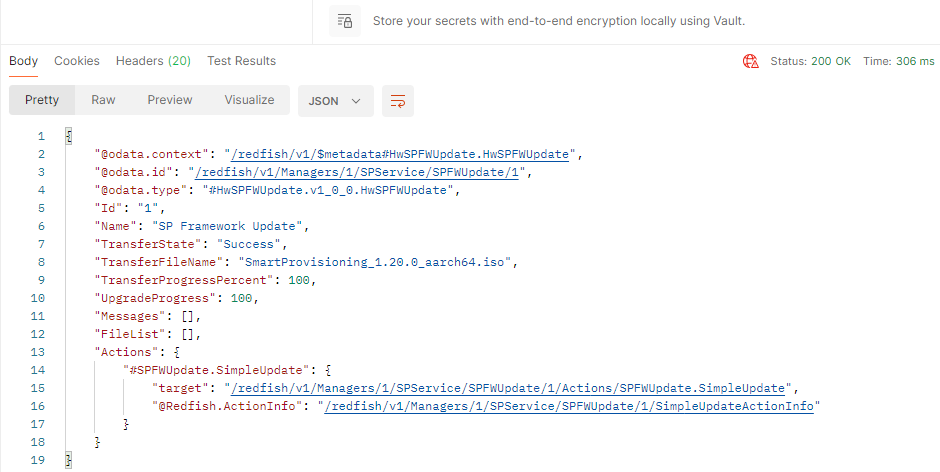Switch to the Raw view
This screenshot has height=472, width=940.
click(103, 100)
